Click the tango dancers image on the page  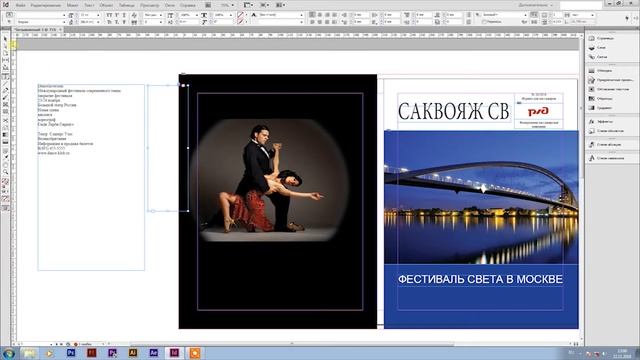click(x=269, y=180)
